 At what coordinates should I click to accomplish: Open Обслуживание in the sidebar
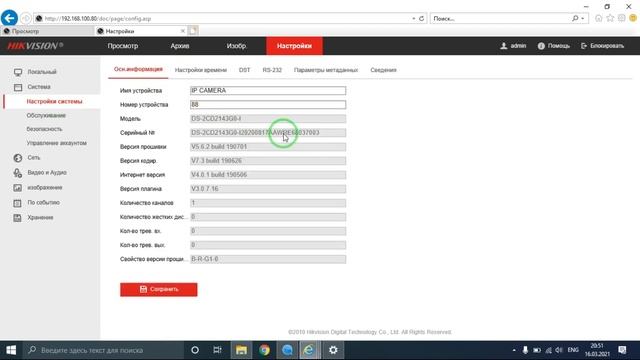coord(46,116)
